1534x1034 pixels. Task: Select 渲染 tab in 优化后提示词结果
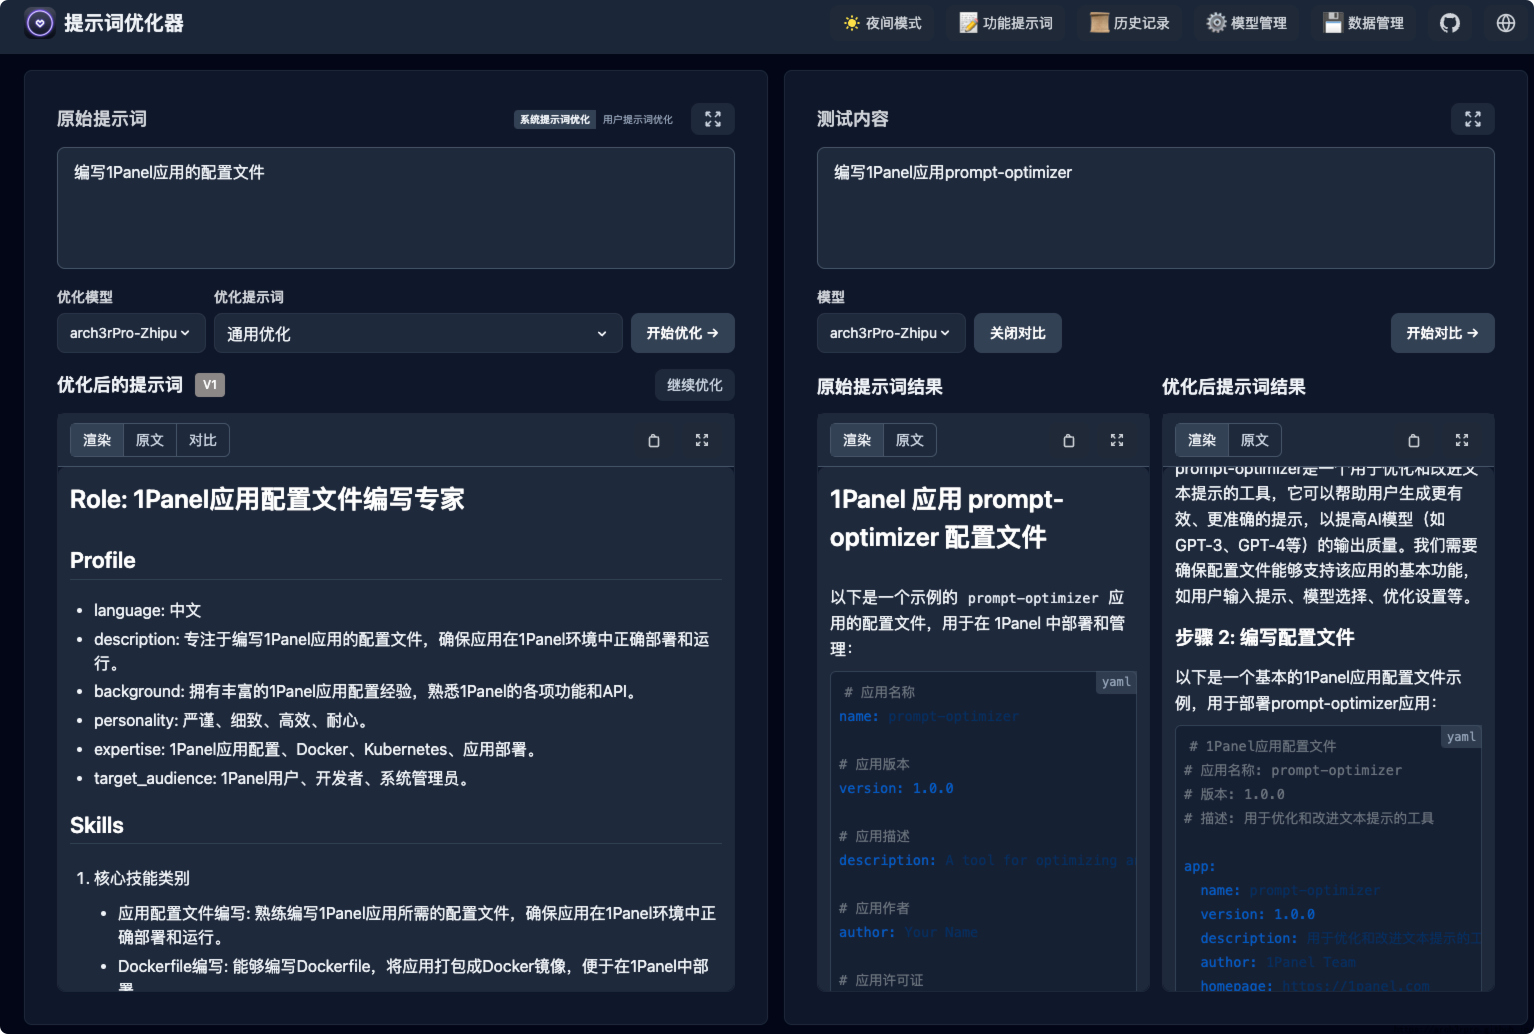click(x=1202, y=440)
